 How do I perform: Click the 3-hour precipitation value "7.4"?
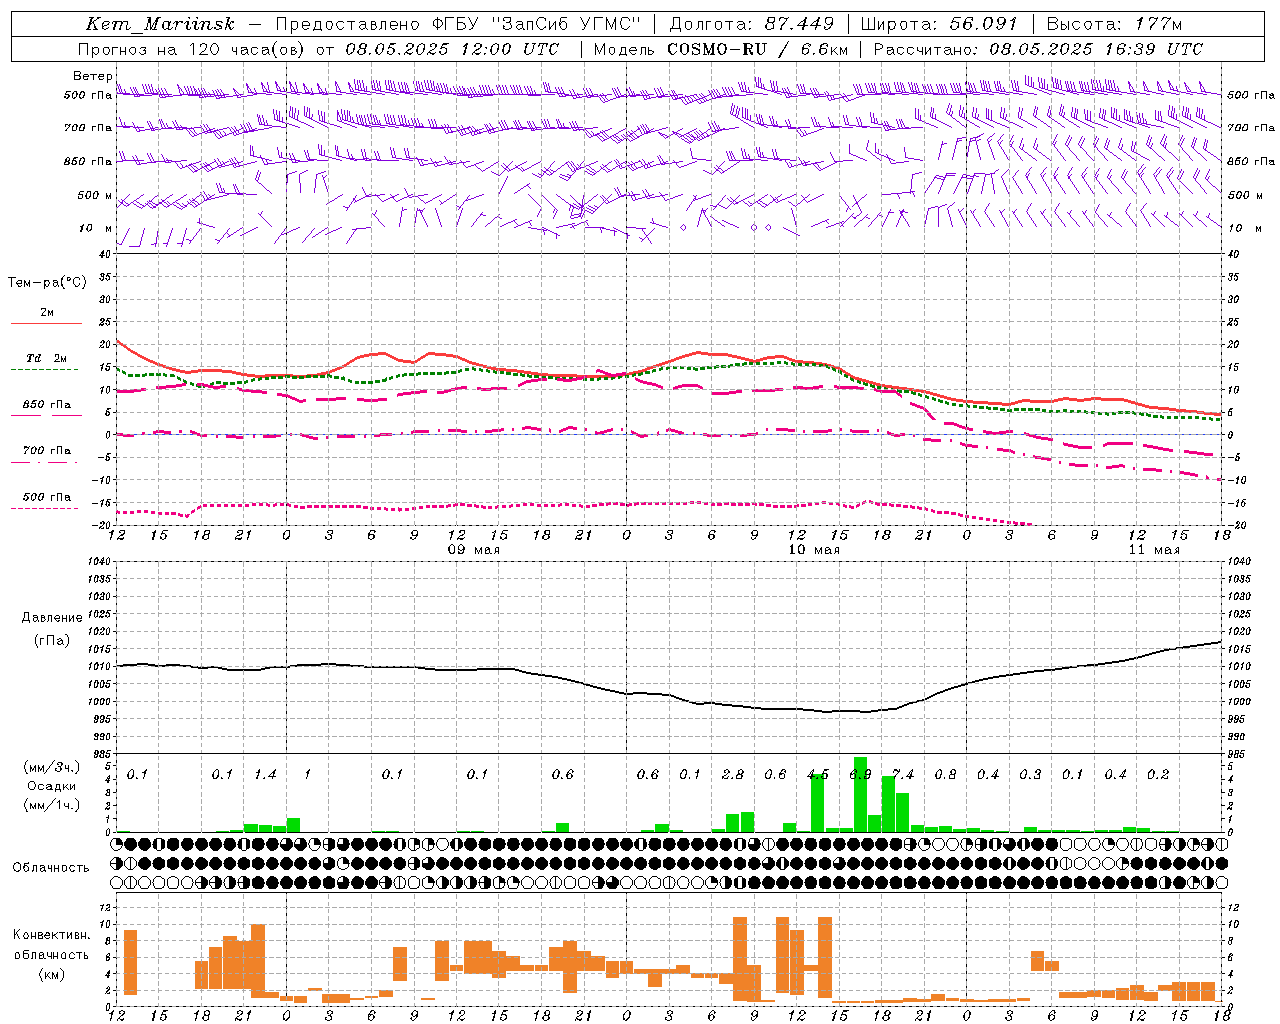(903, 775)
